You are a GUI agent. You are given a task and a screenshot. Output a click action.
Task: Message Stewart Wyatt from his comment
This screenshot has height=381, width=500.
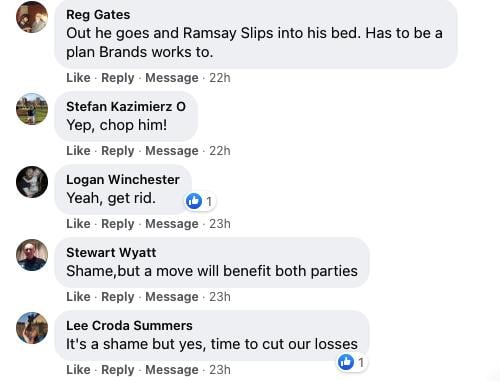click(x=172, y=297)
